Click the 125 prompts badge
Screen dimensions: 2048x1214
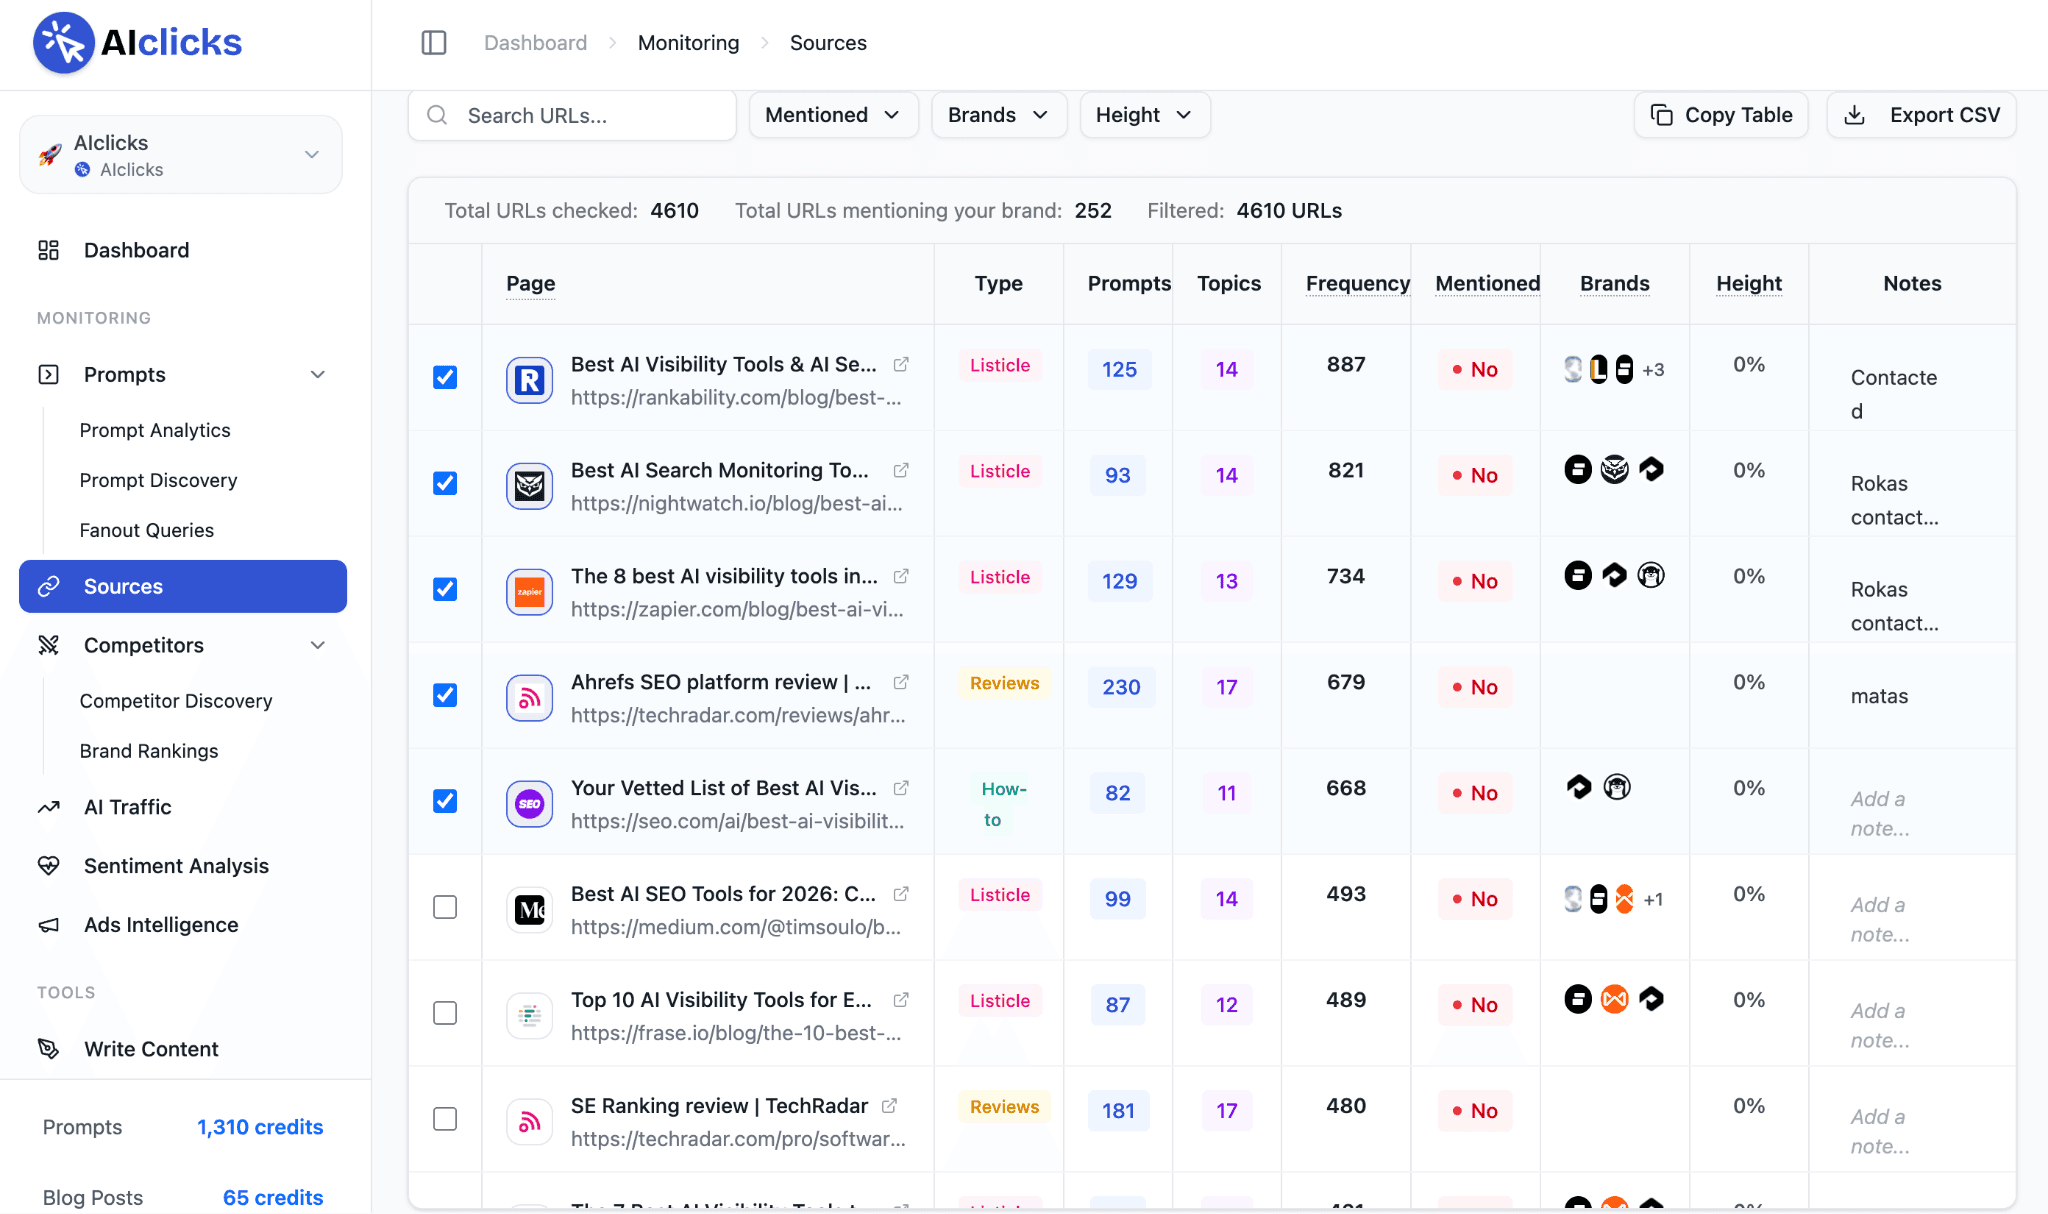coord(1119,370)
